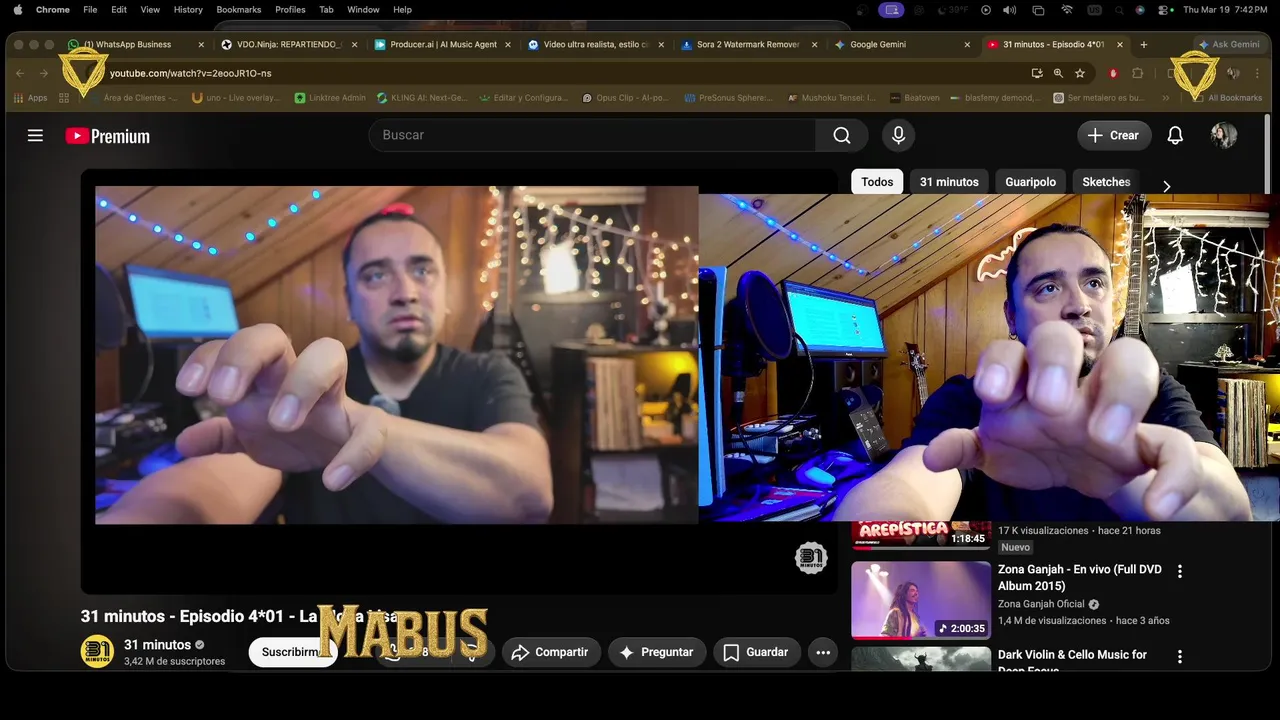The height and width of the screenshot is (720, 1280).
Task: Open Chrome extensions puzzle icon
Action: [x=1137, y=73]
